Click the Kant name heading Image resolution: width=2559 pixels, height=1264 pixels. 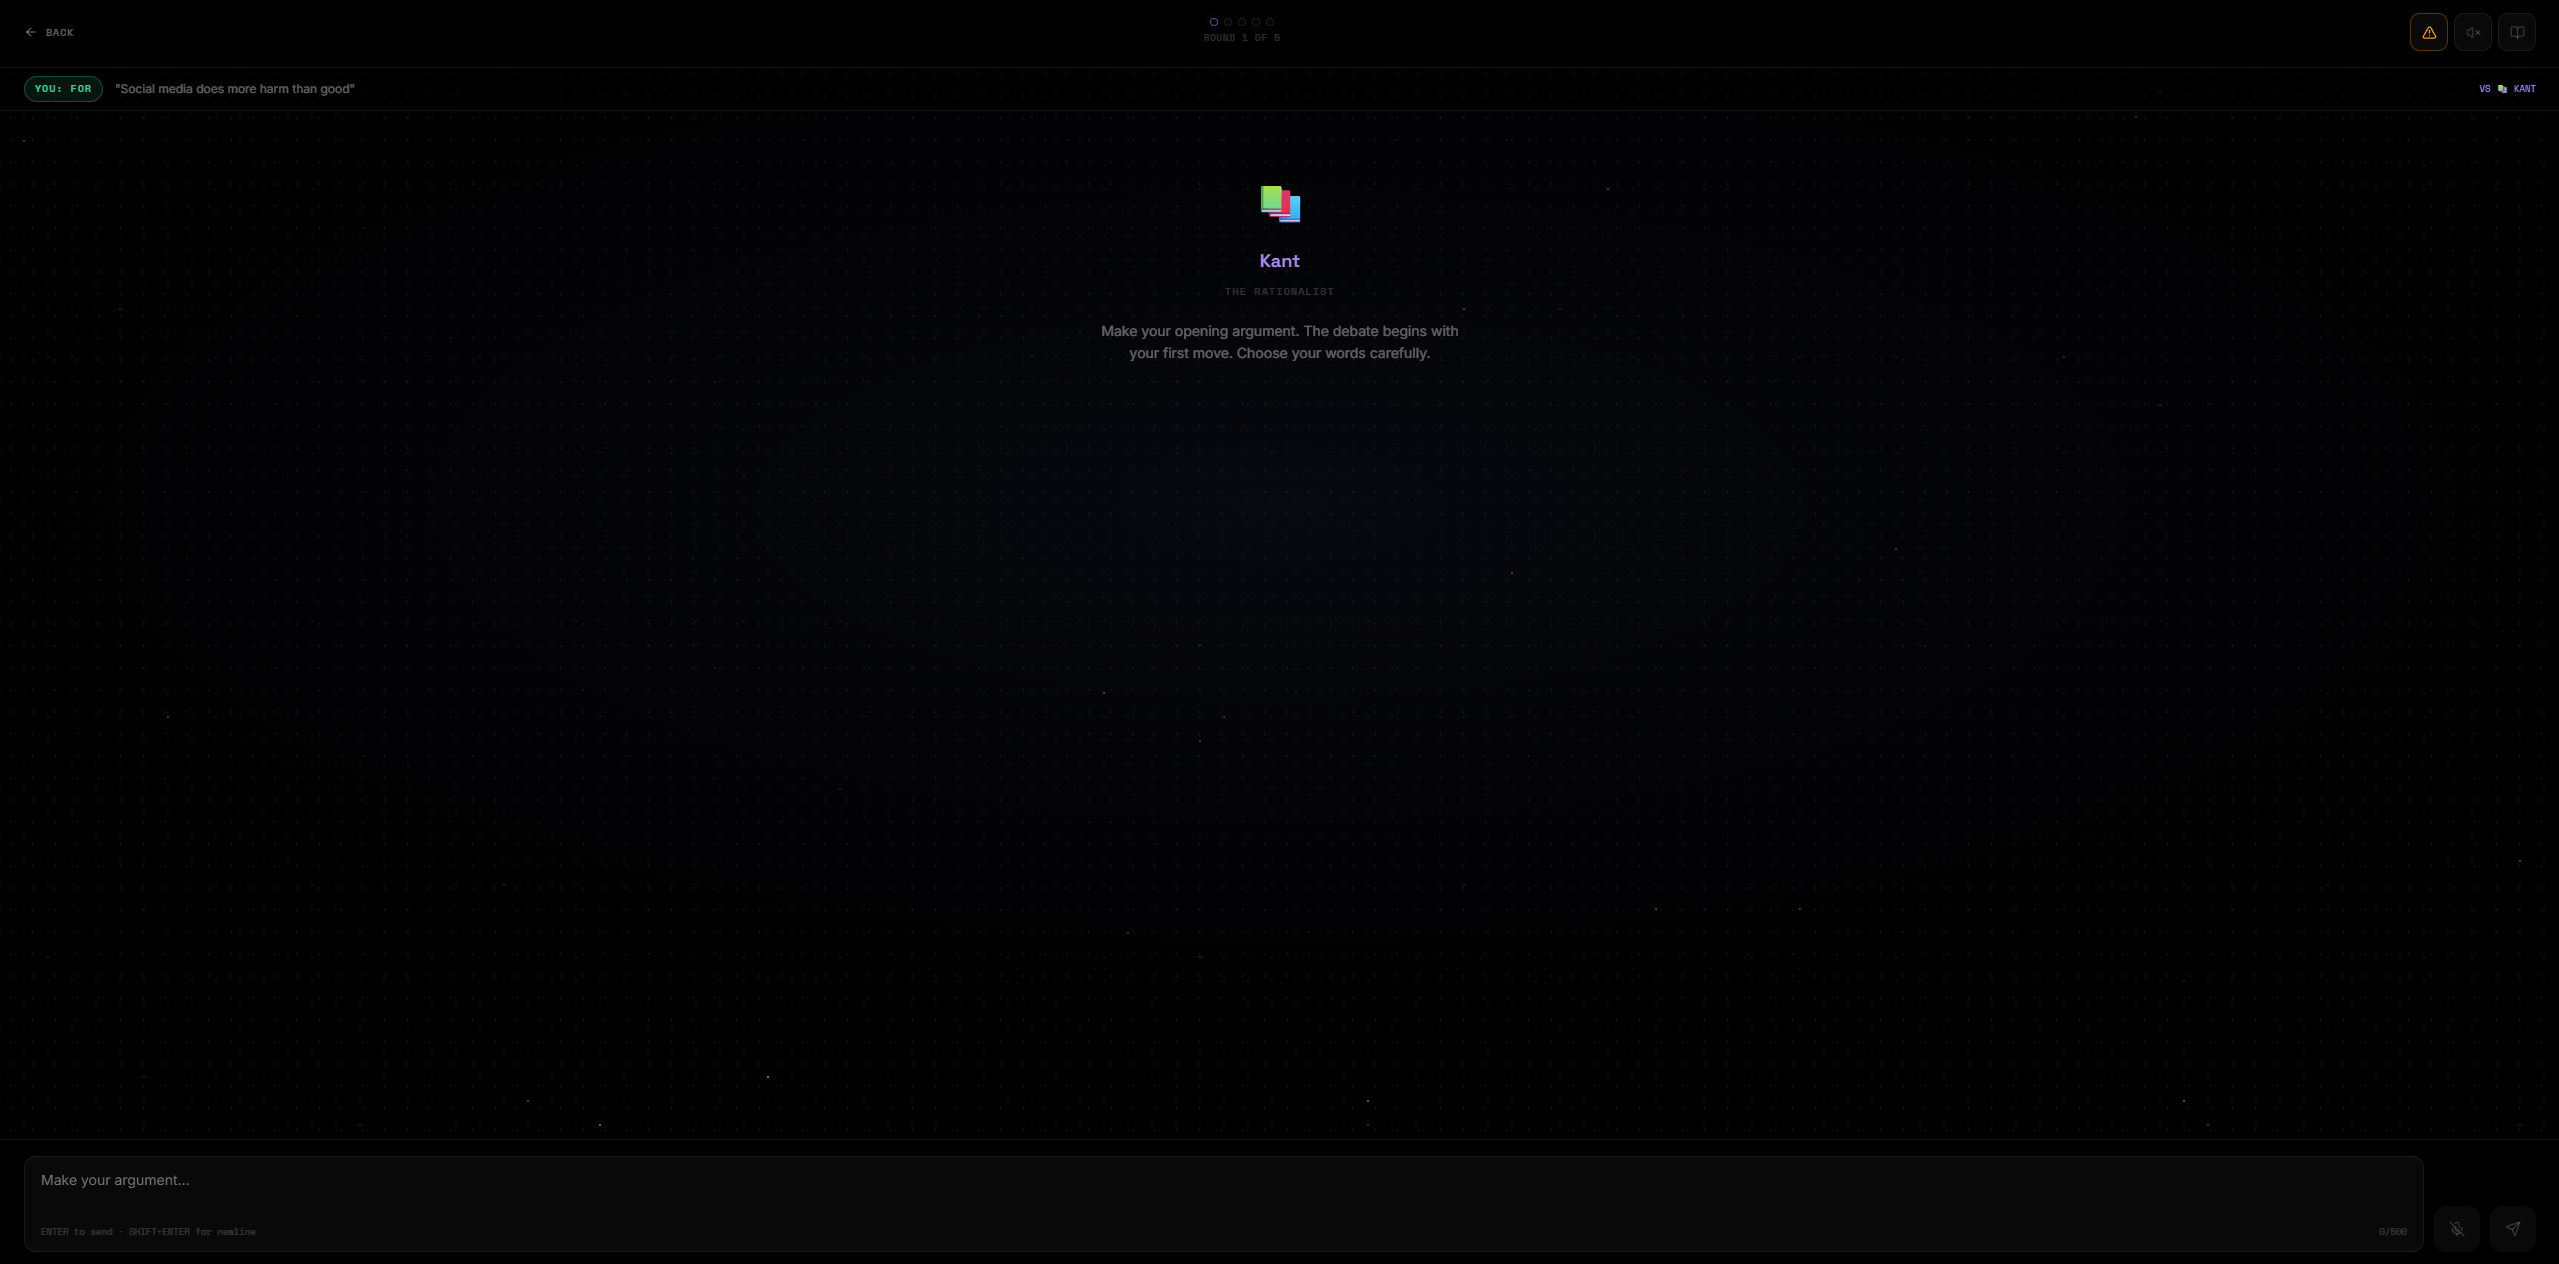1279,261
